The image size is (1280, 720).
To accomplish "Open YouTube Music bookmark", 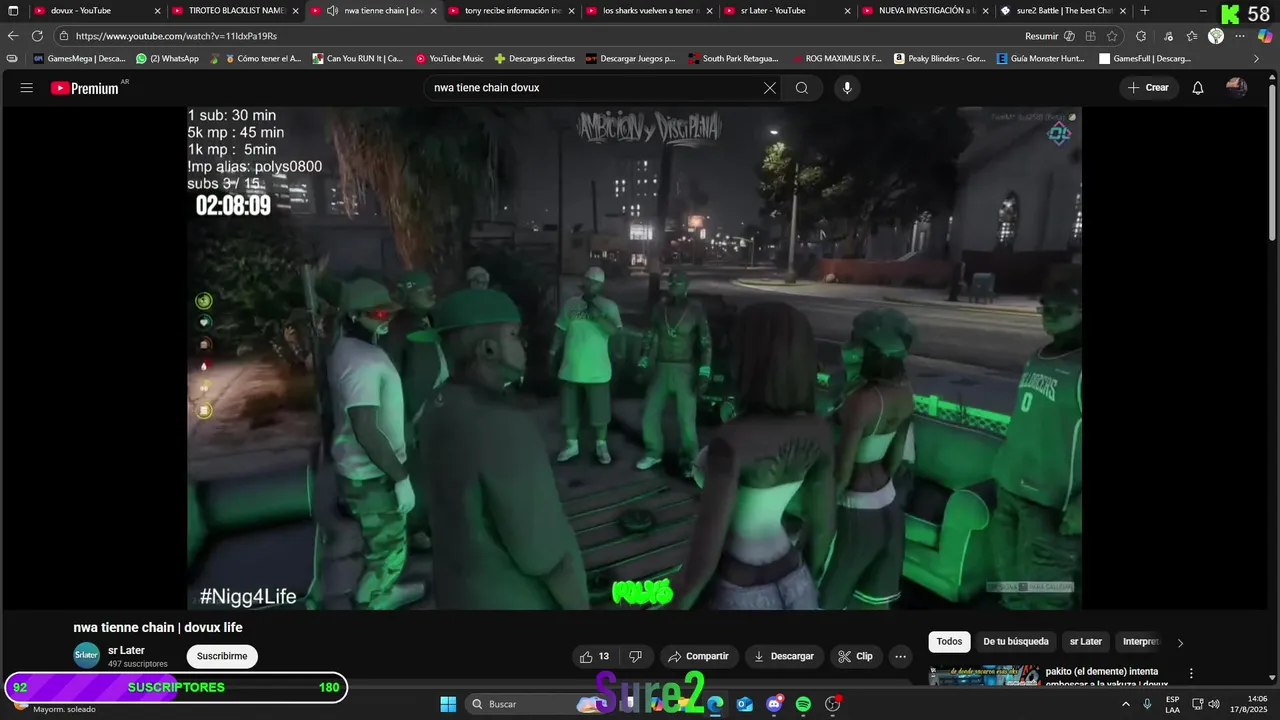I will (x=450, y=59).
